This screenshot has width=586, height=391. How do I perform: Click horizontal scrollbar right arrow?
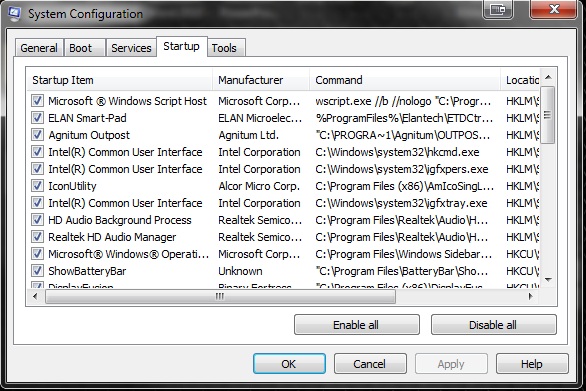click(x=531, y=296)
